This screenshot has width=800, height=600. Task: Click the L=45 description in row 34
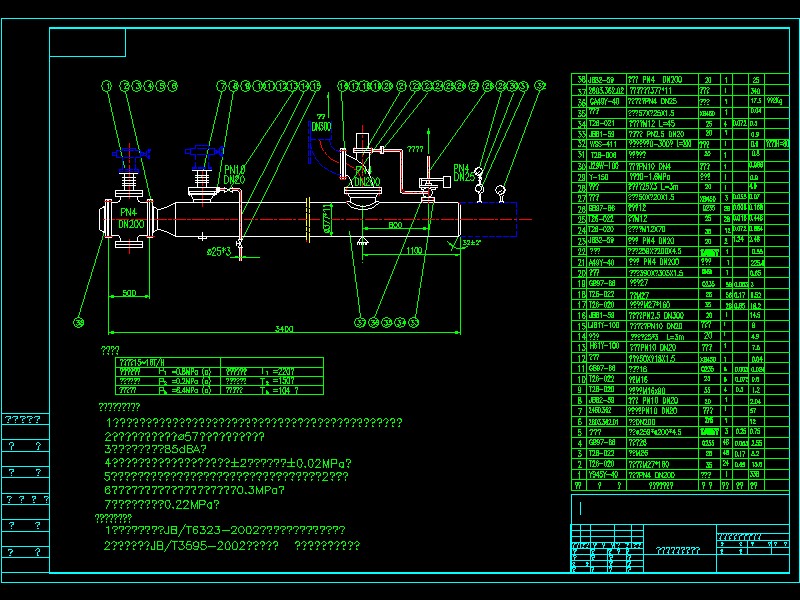664,123
